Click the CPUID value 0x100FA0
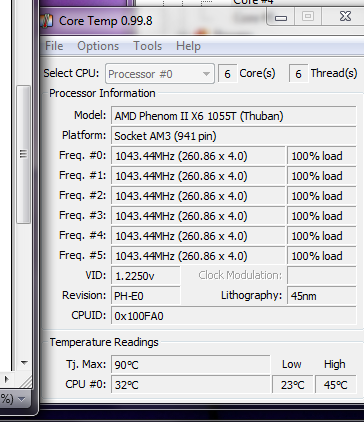This screenshot has height=422, width=364. (233, 316)
